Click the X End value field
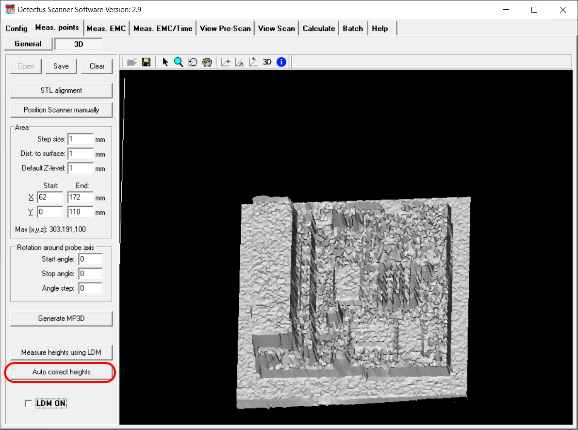The height and width of the screenshot is (430, 578). coord(80,197)
